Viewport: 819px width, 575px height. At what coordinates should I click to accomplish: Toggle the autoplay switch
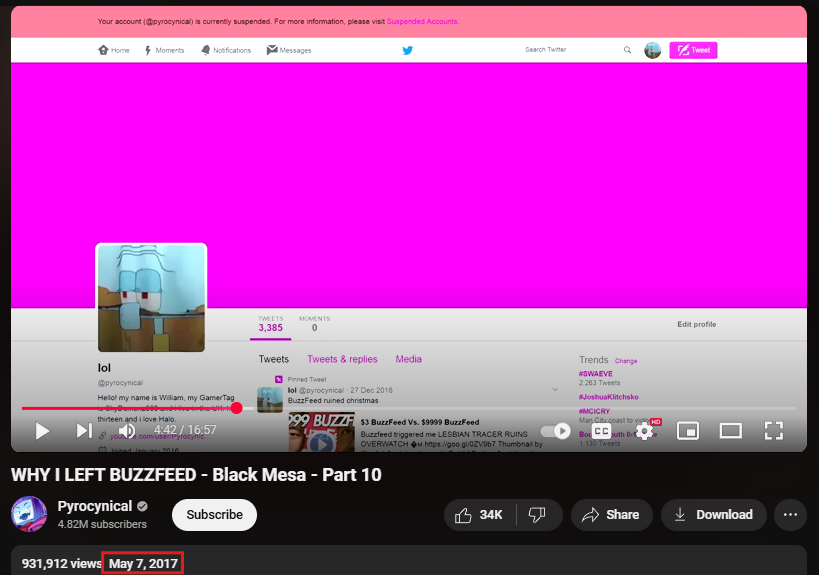(x=561, y=431)
